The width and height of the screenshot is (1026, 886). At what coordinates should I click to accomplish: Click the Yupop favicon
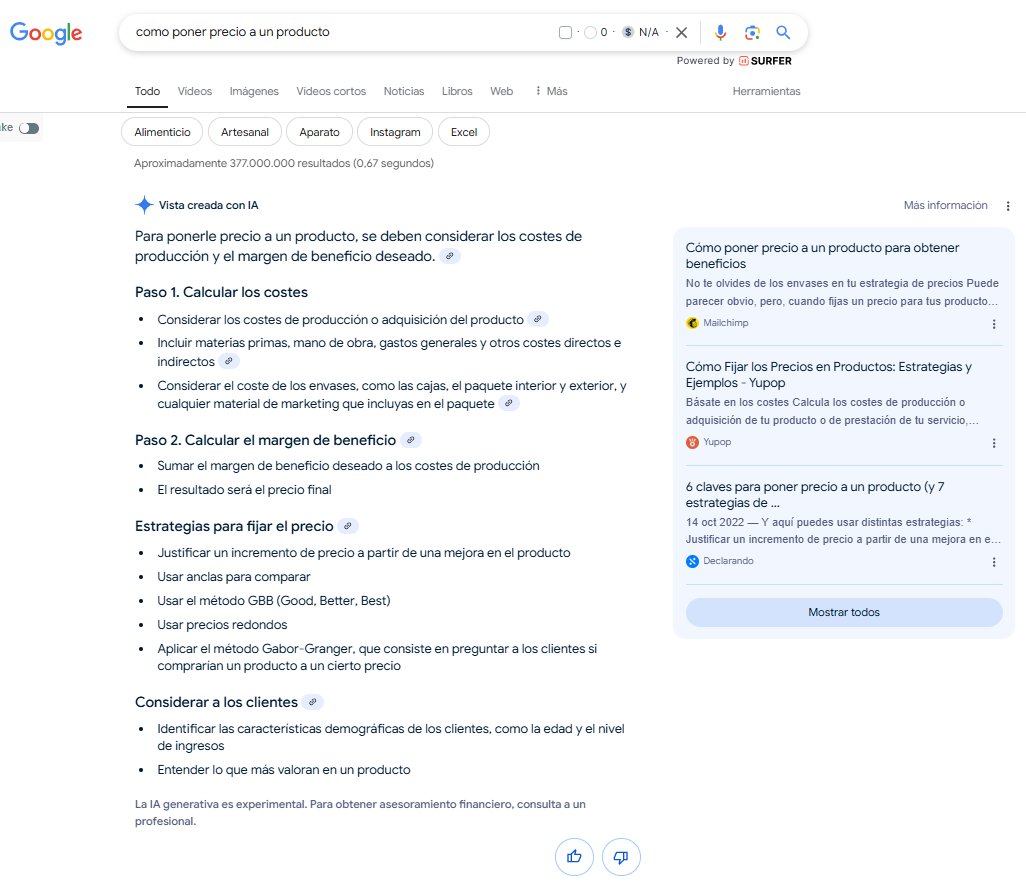point(692,442)
